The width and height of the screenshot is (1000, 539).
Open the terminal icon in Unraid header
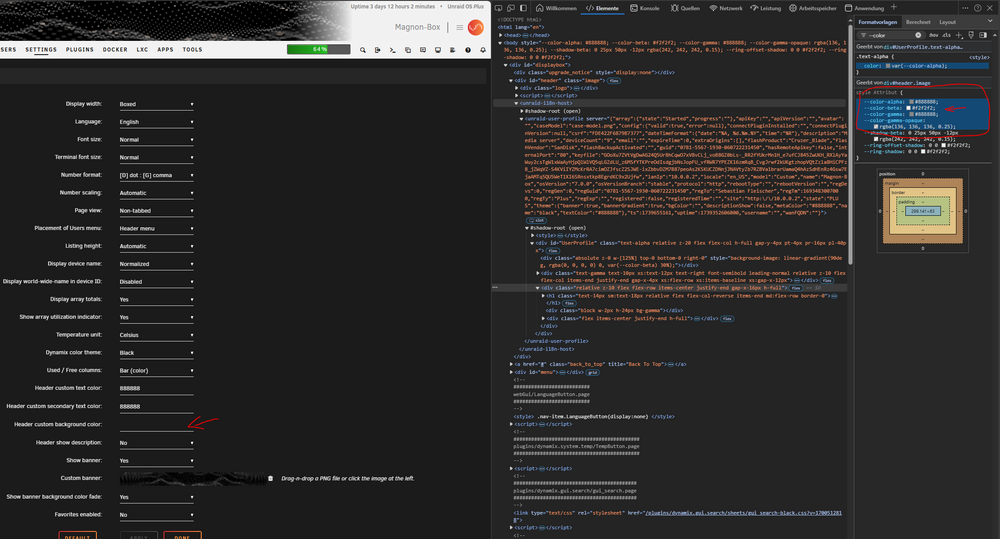[393, 50]
